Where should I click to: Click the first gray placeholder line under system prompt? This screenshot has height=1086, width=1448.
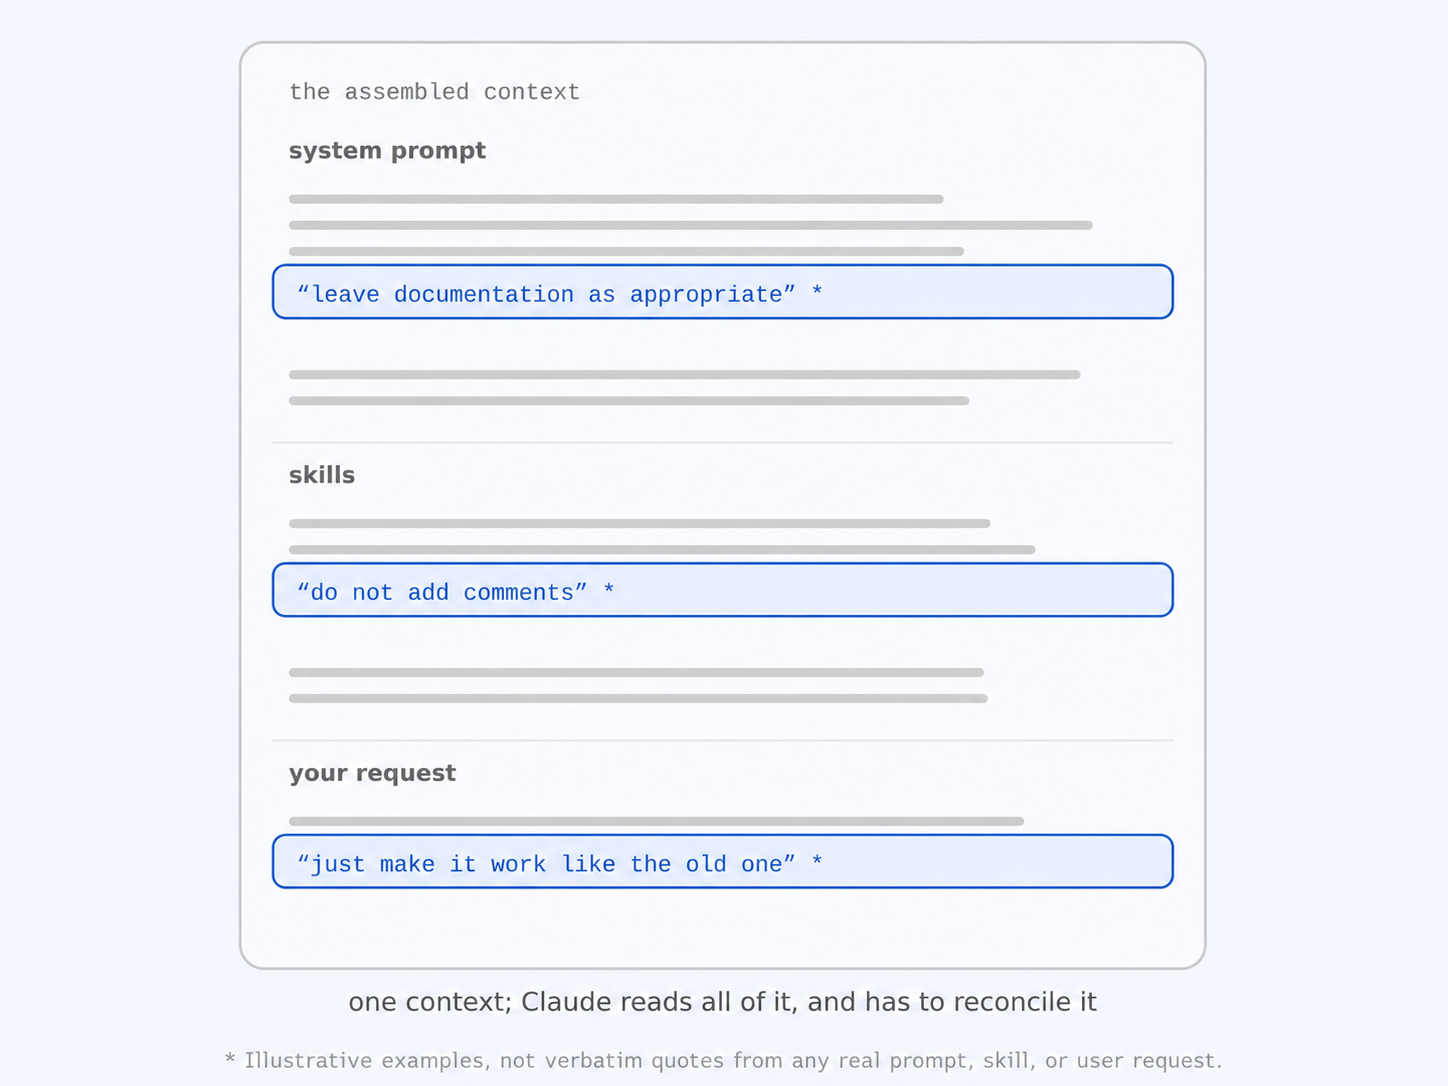point(616,199)
